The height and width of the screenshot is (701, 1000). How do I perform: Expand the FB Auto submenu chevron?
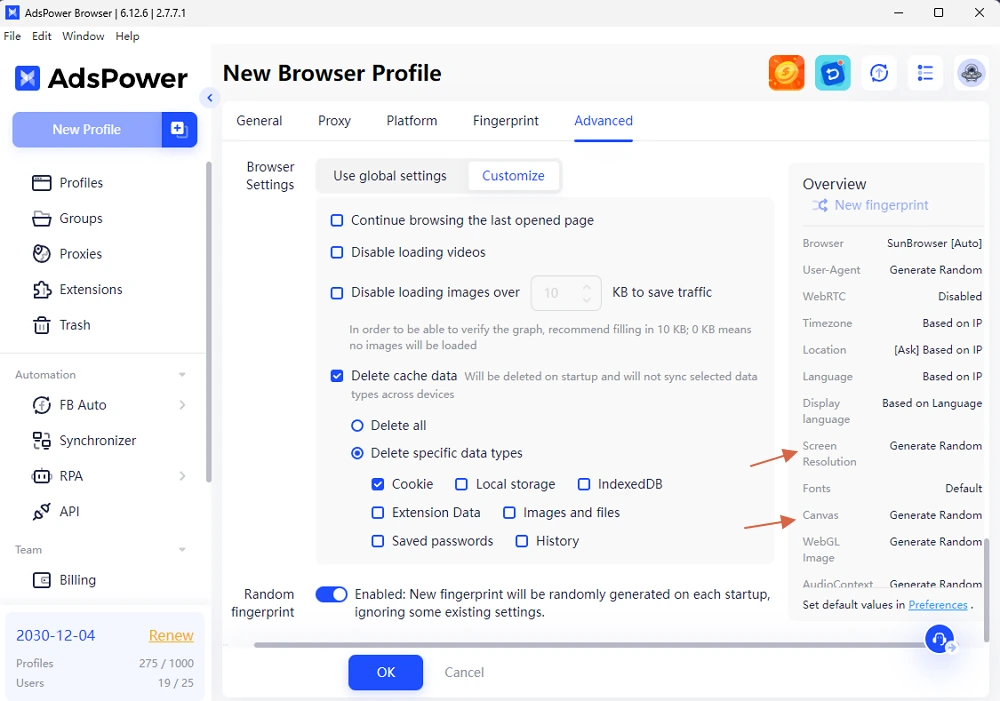tap(182, 405)
